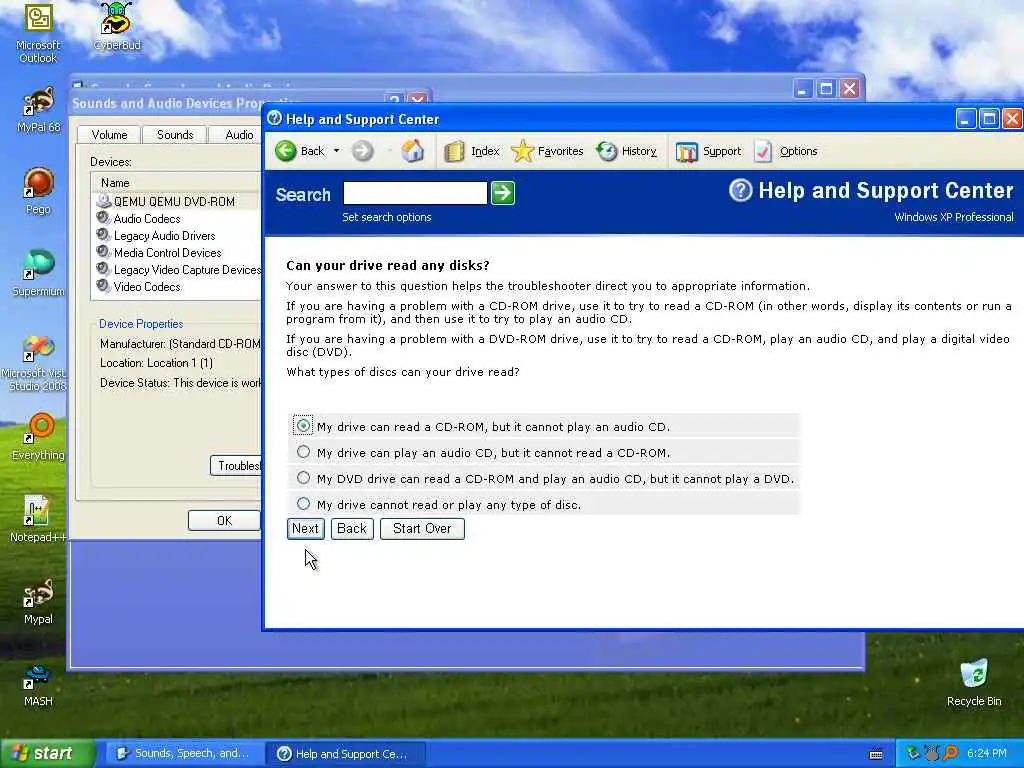The image size is (1024, 768).
Task: Click the keyboard icon in taskbar
Action: pyautogui.click(x=876, y=754)
